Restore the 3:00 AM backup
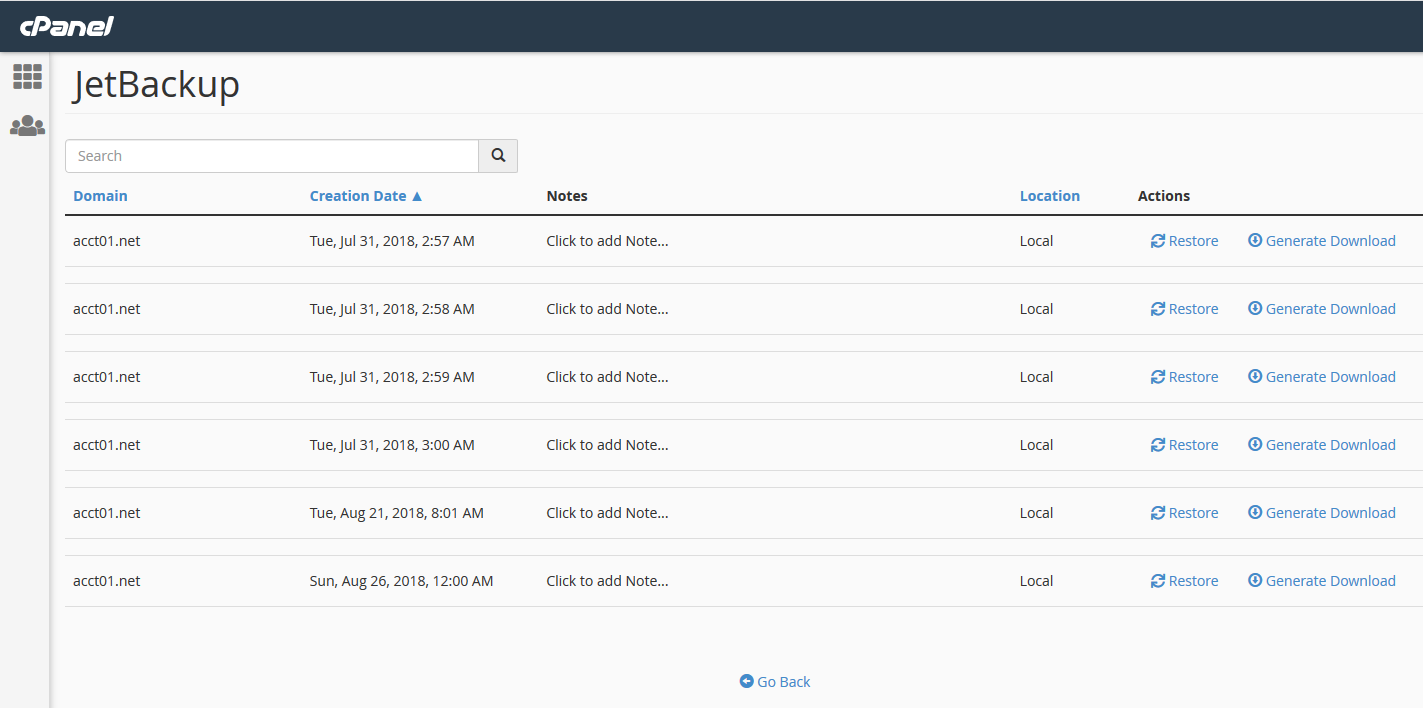Image resolution: width=1423 pixels, height=708 pixels. (1184, 445)
